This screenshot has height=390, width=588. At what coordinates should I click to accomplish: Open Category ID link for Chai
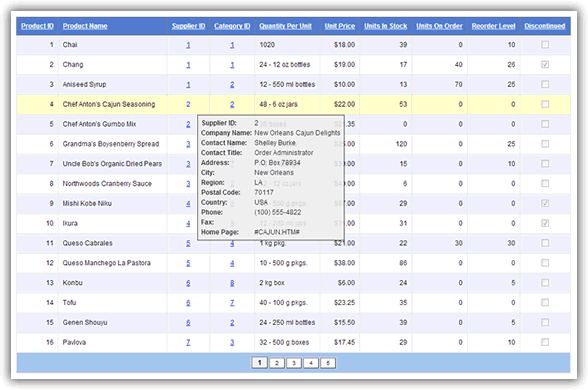tap(232, 45)
